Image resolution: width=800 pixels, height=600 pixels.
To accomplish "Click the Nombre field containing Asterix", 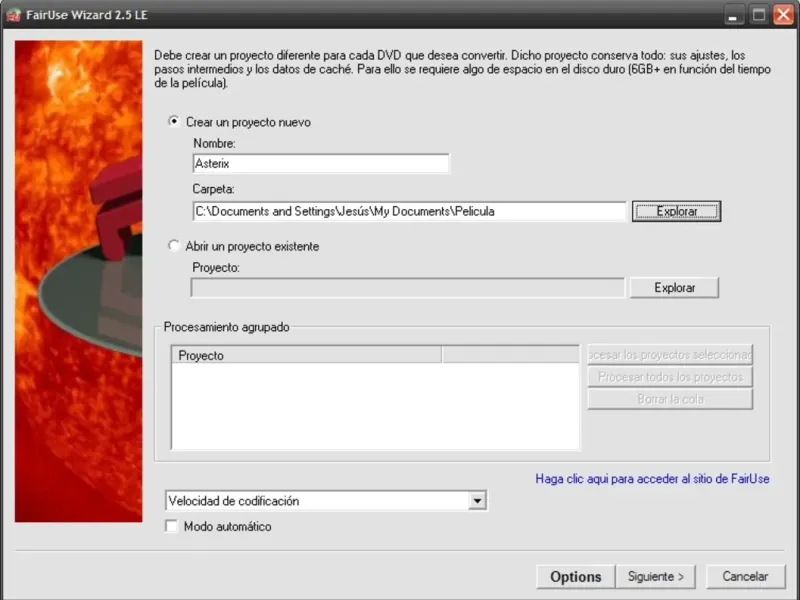I will (x=321, y=164).
